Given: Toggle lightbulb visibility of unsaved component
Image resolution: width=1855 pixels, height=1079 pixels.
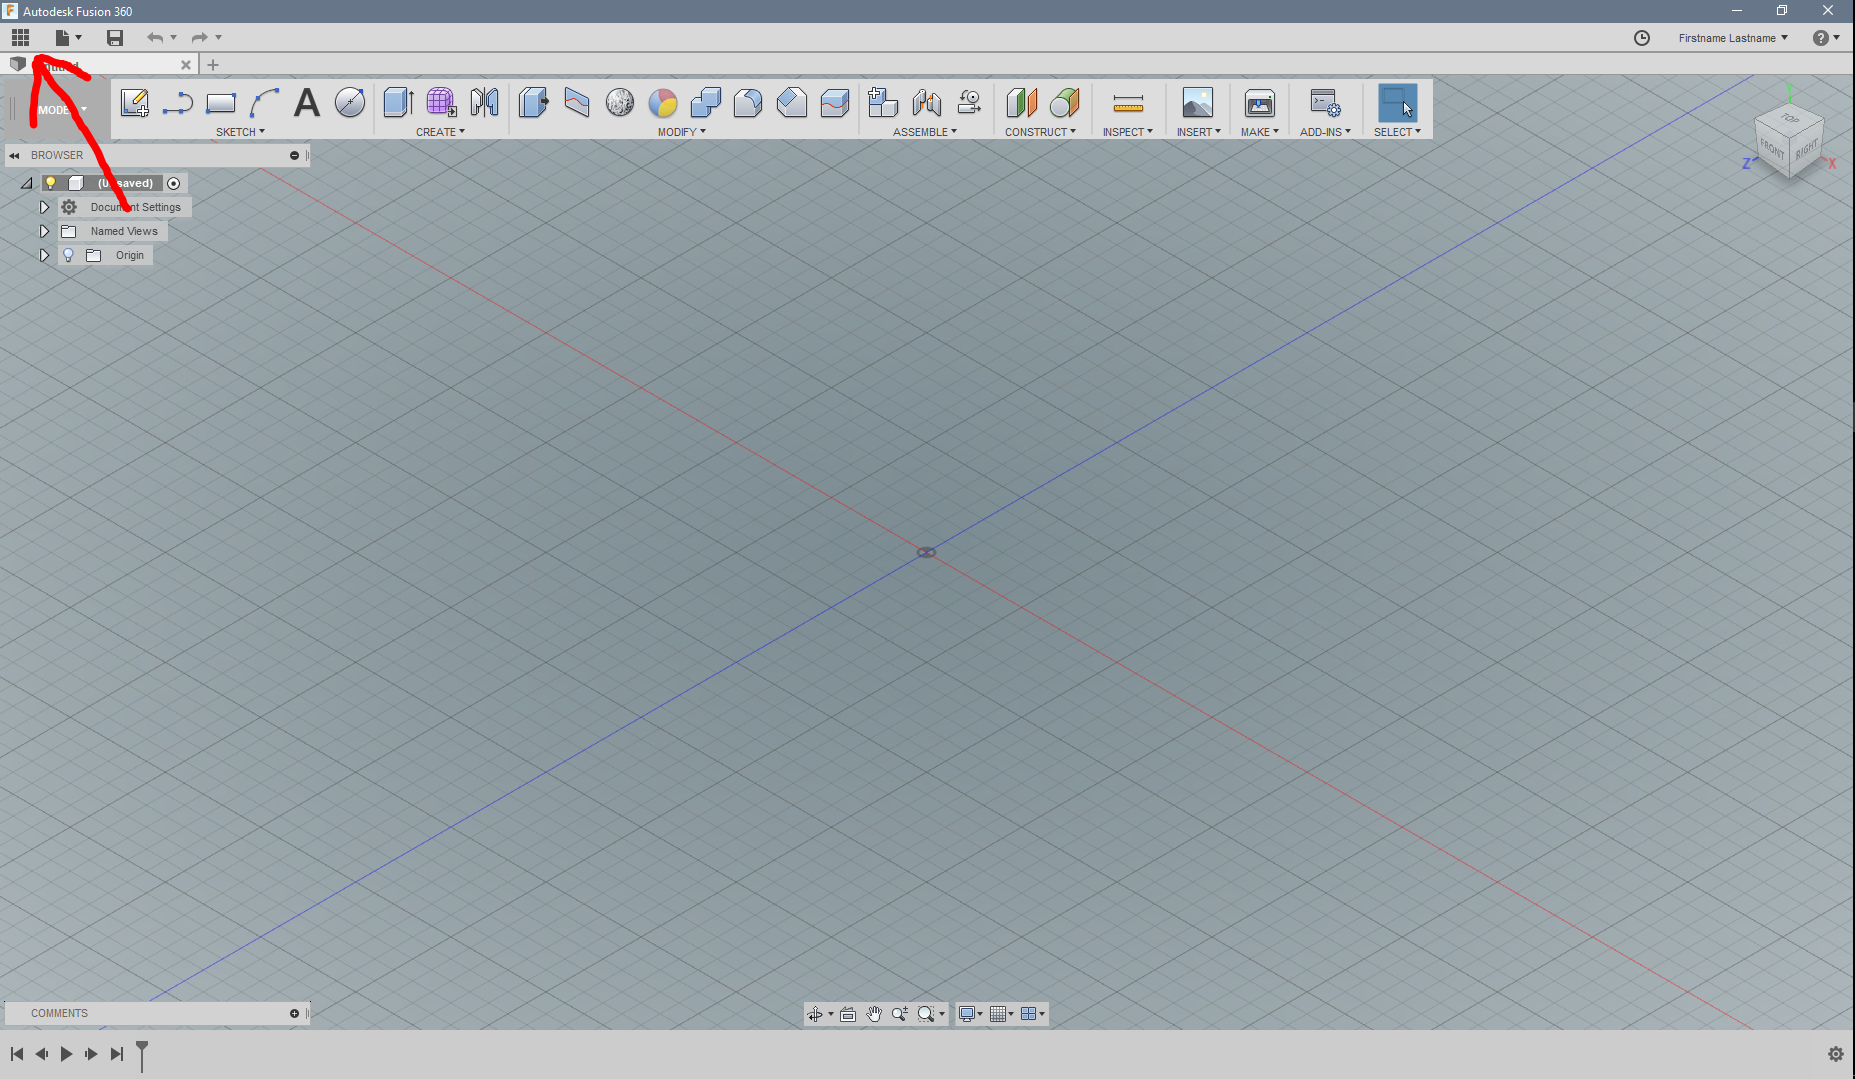Looking at the screenshot, I should click(50, 183).
